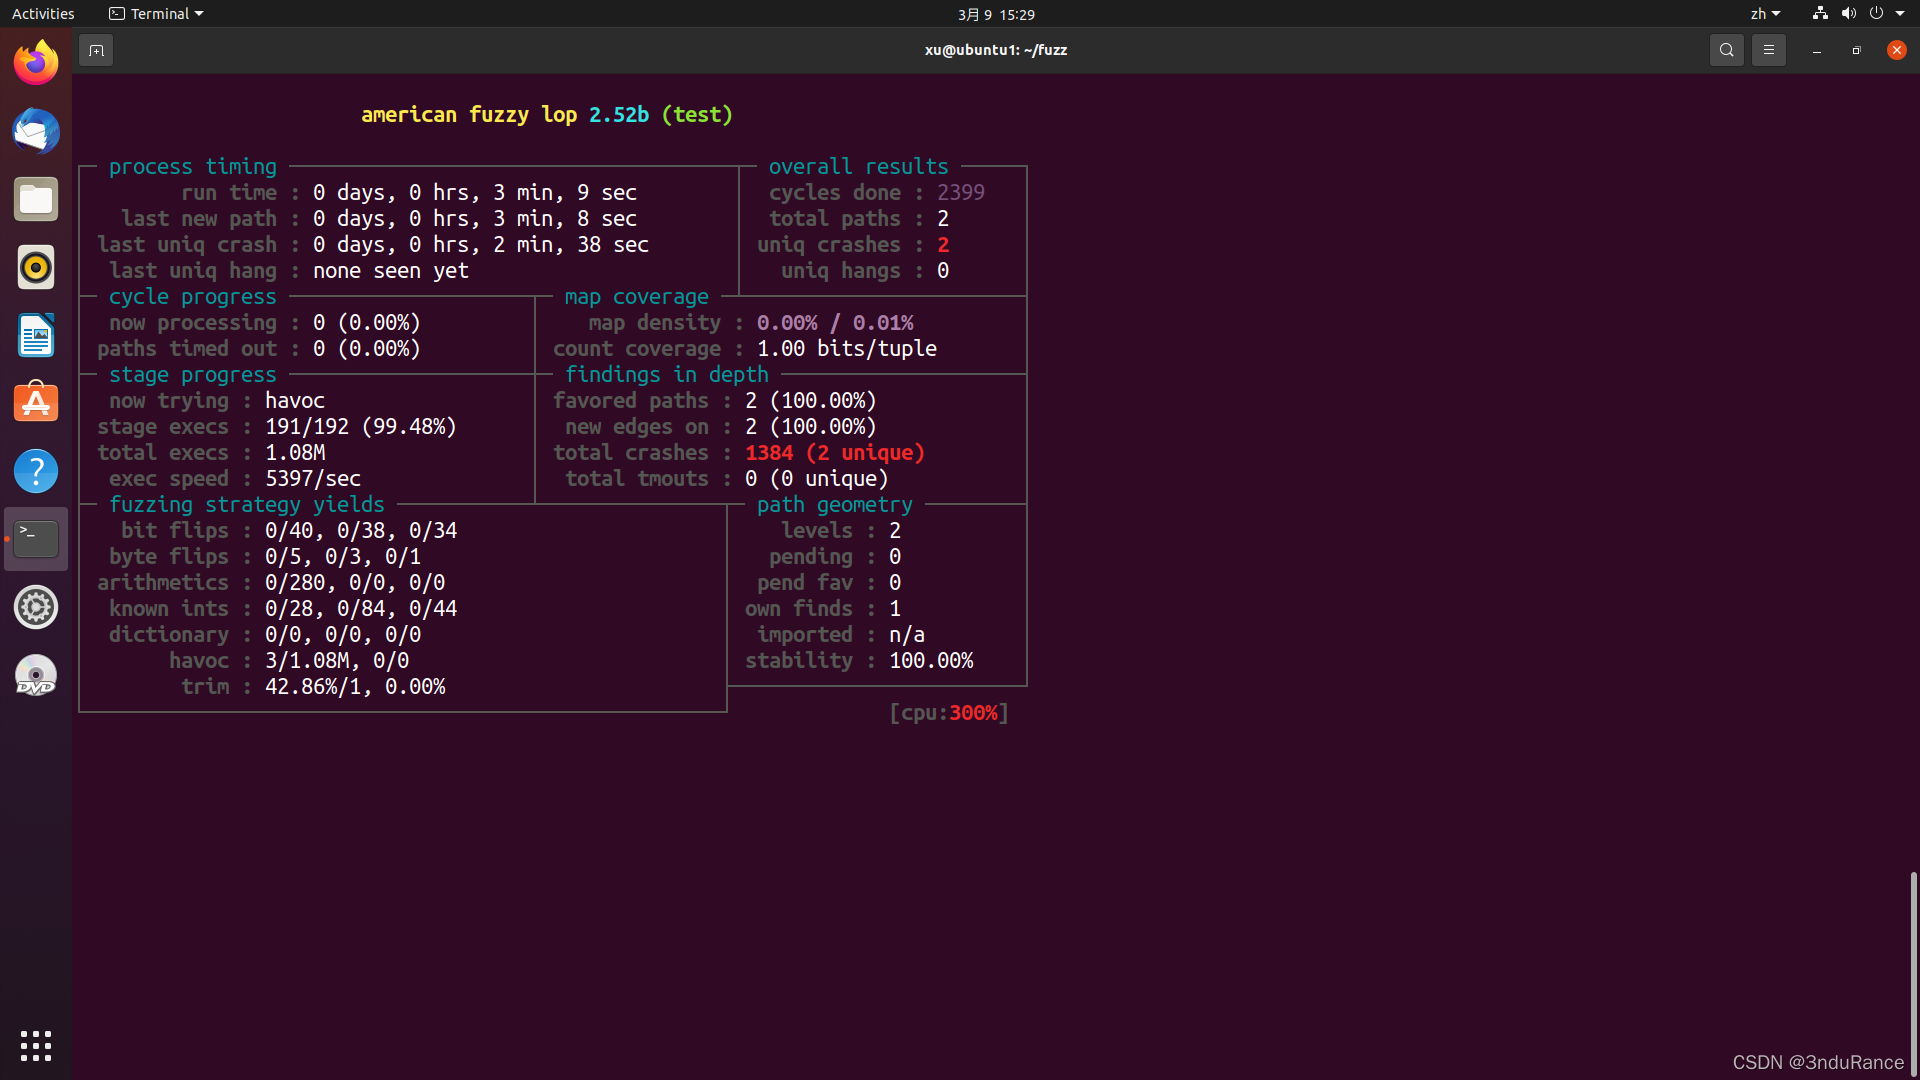Open terminal search
The image size is (1920, 1080).
pyautogui.click(x=1726, y=50)
